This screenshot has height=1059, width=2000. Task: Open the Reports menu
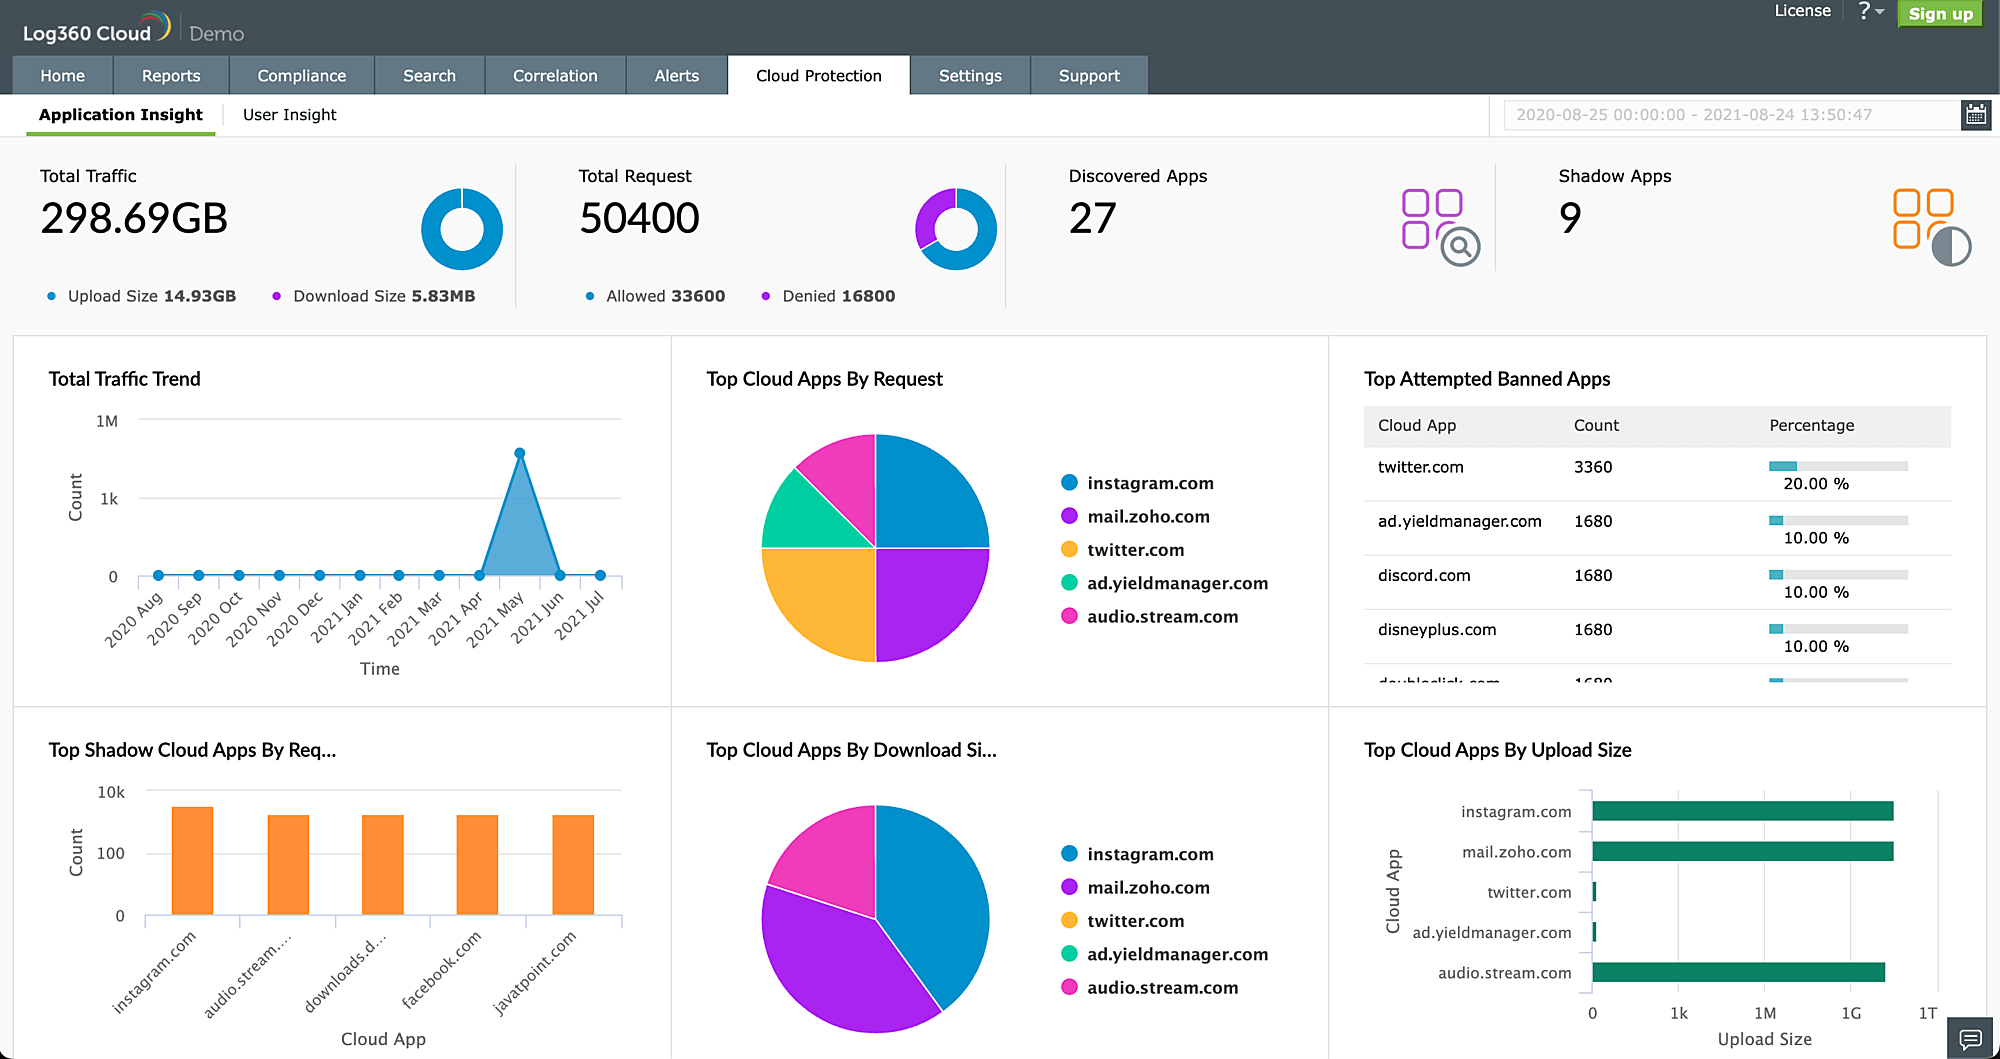pos(170,75)
